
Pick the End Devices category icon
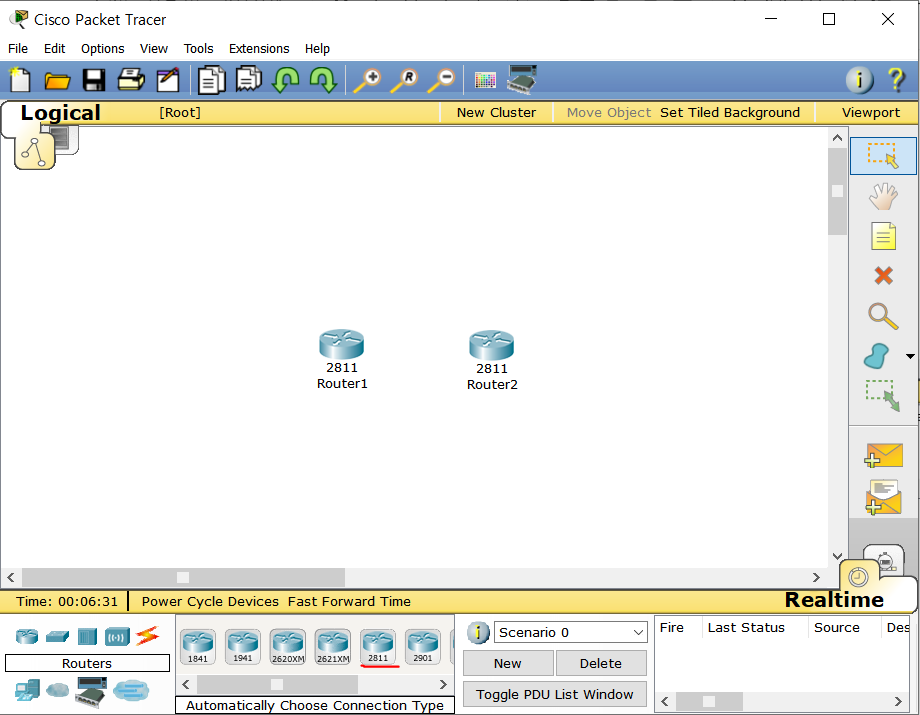point(27,690)
